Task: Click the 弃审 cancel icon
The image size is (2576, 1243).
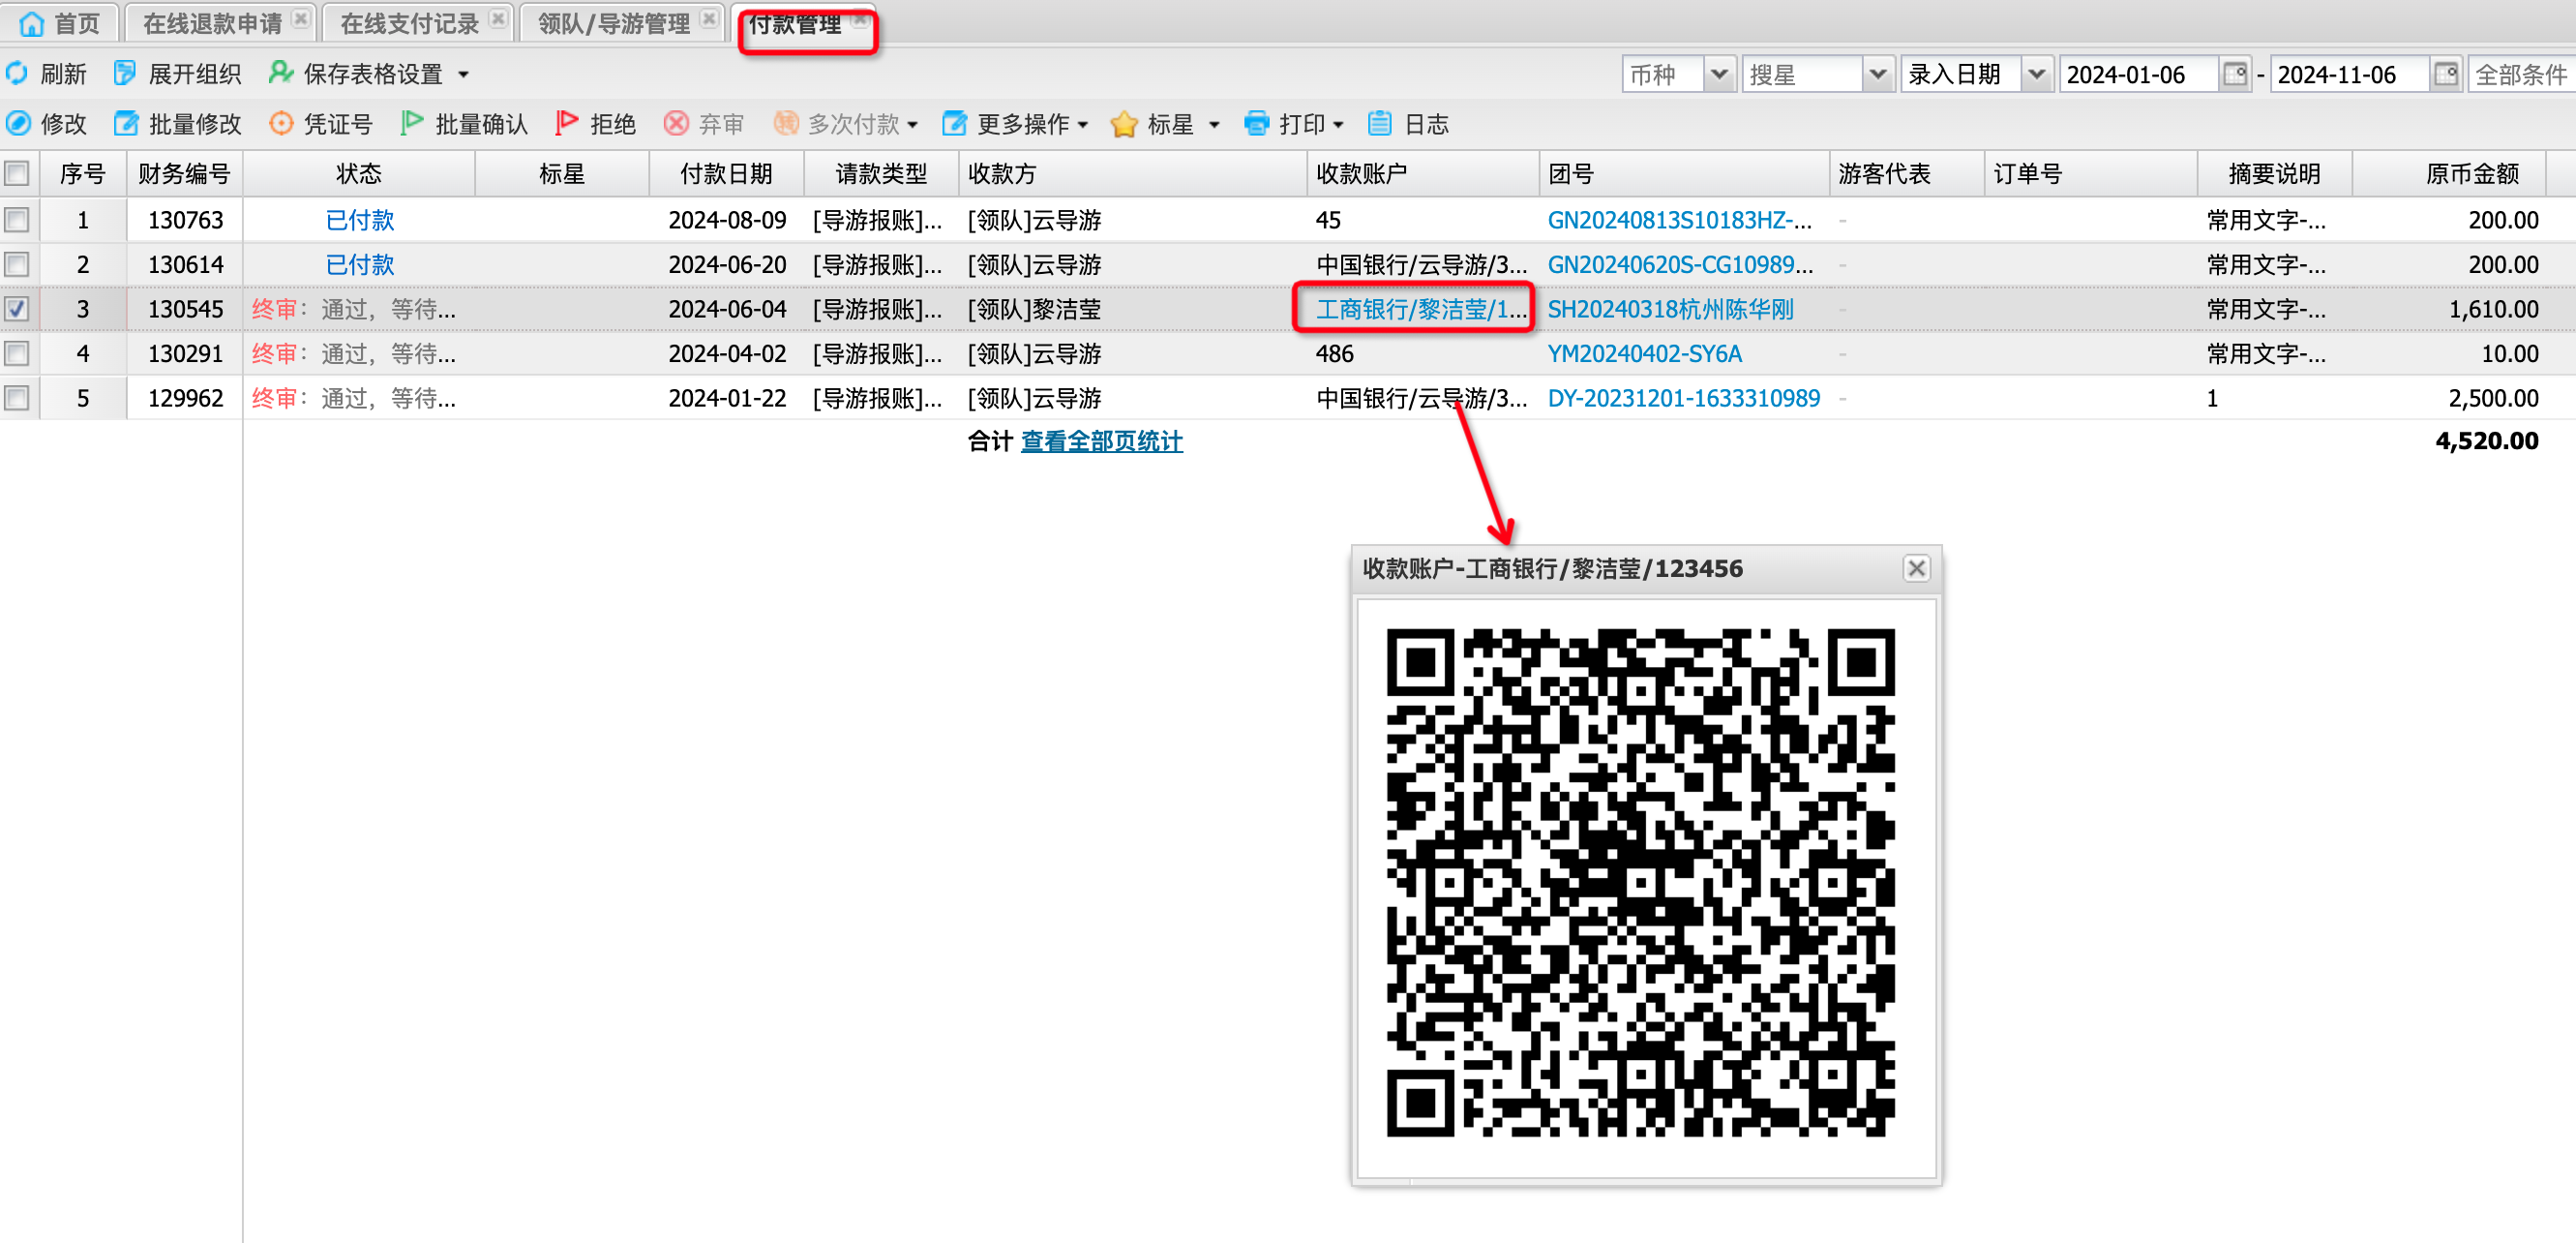Action: click(x=676, y=124)
